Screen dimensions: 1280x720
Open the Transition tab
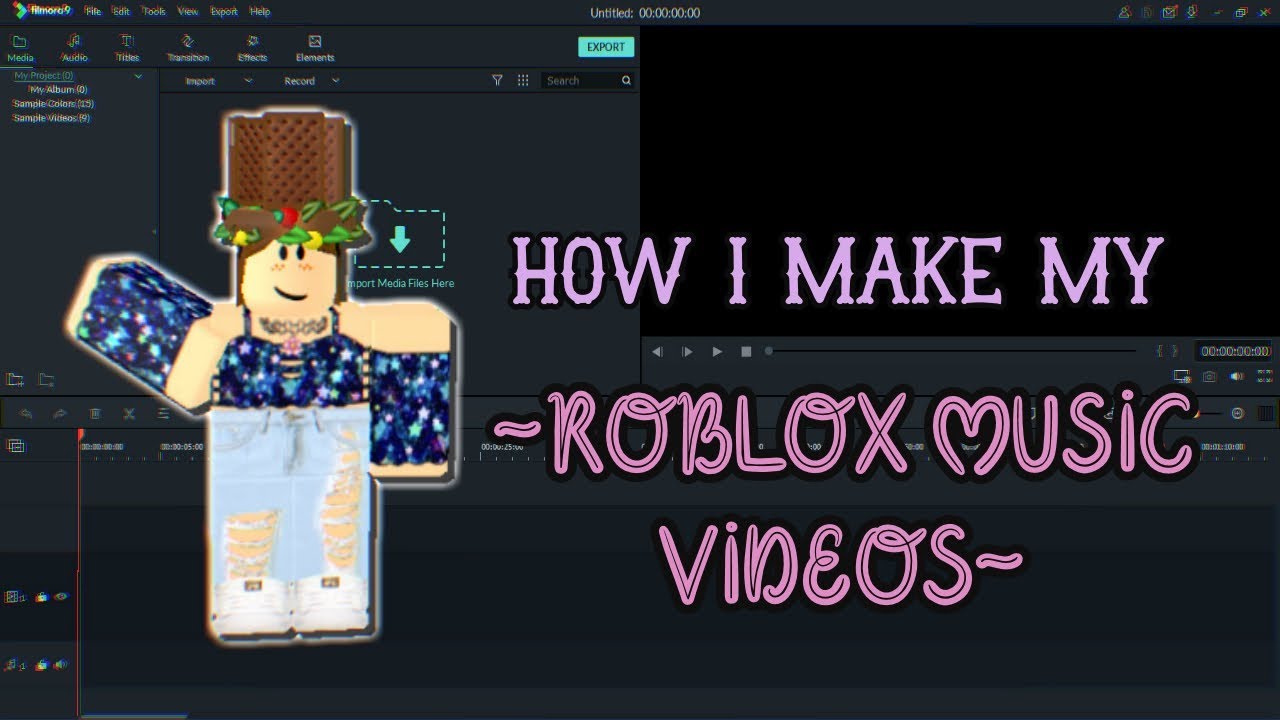[188, 48]
